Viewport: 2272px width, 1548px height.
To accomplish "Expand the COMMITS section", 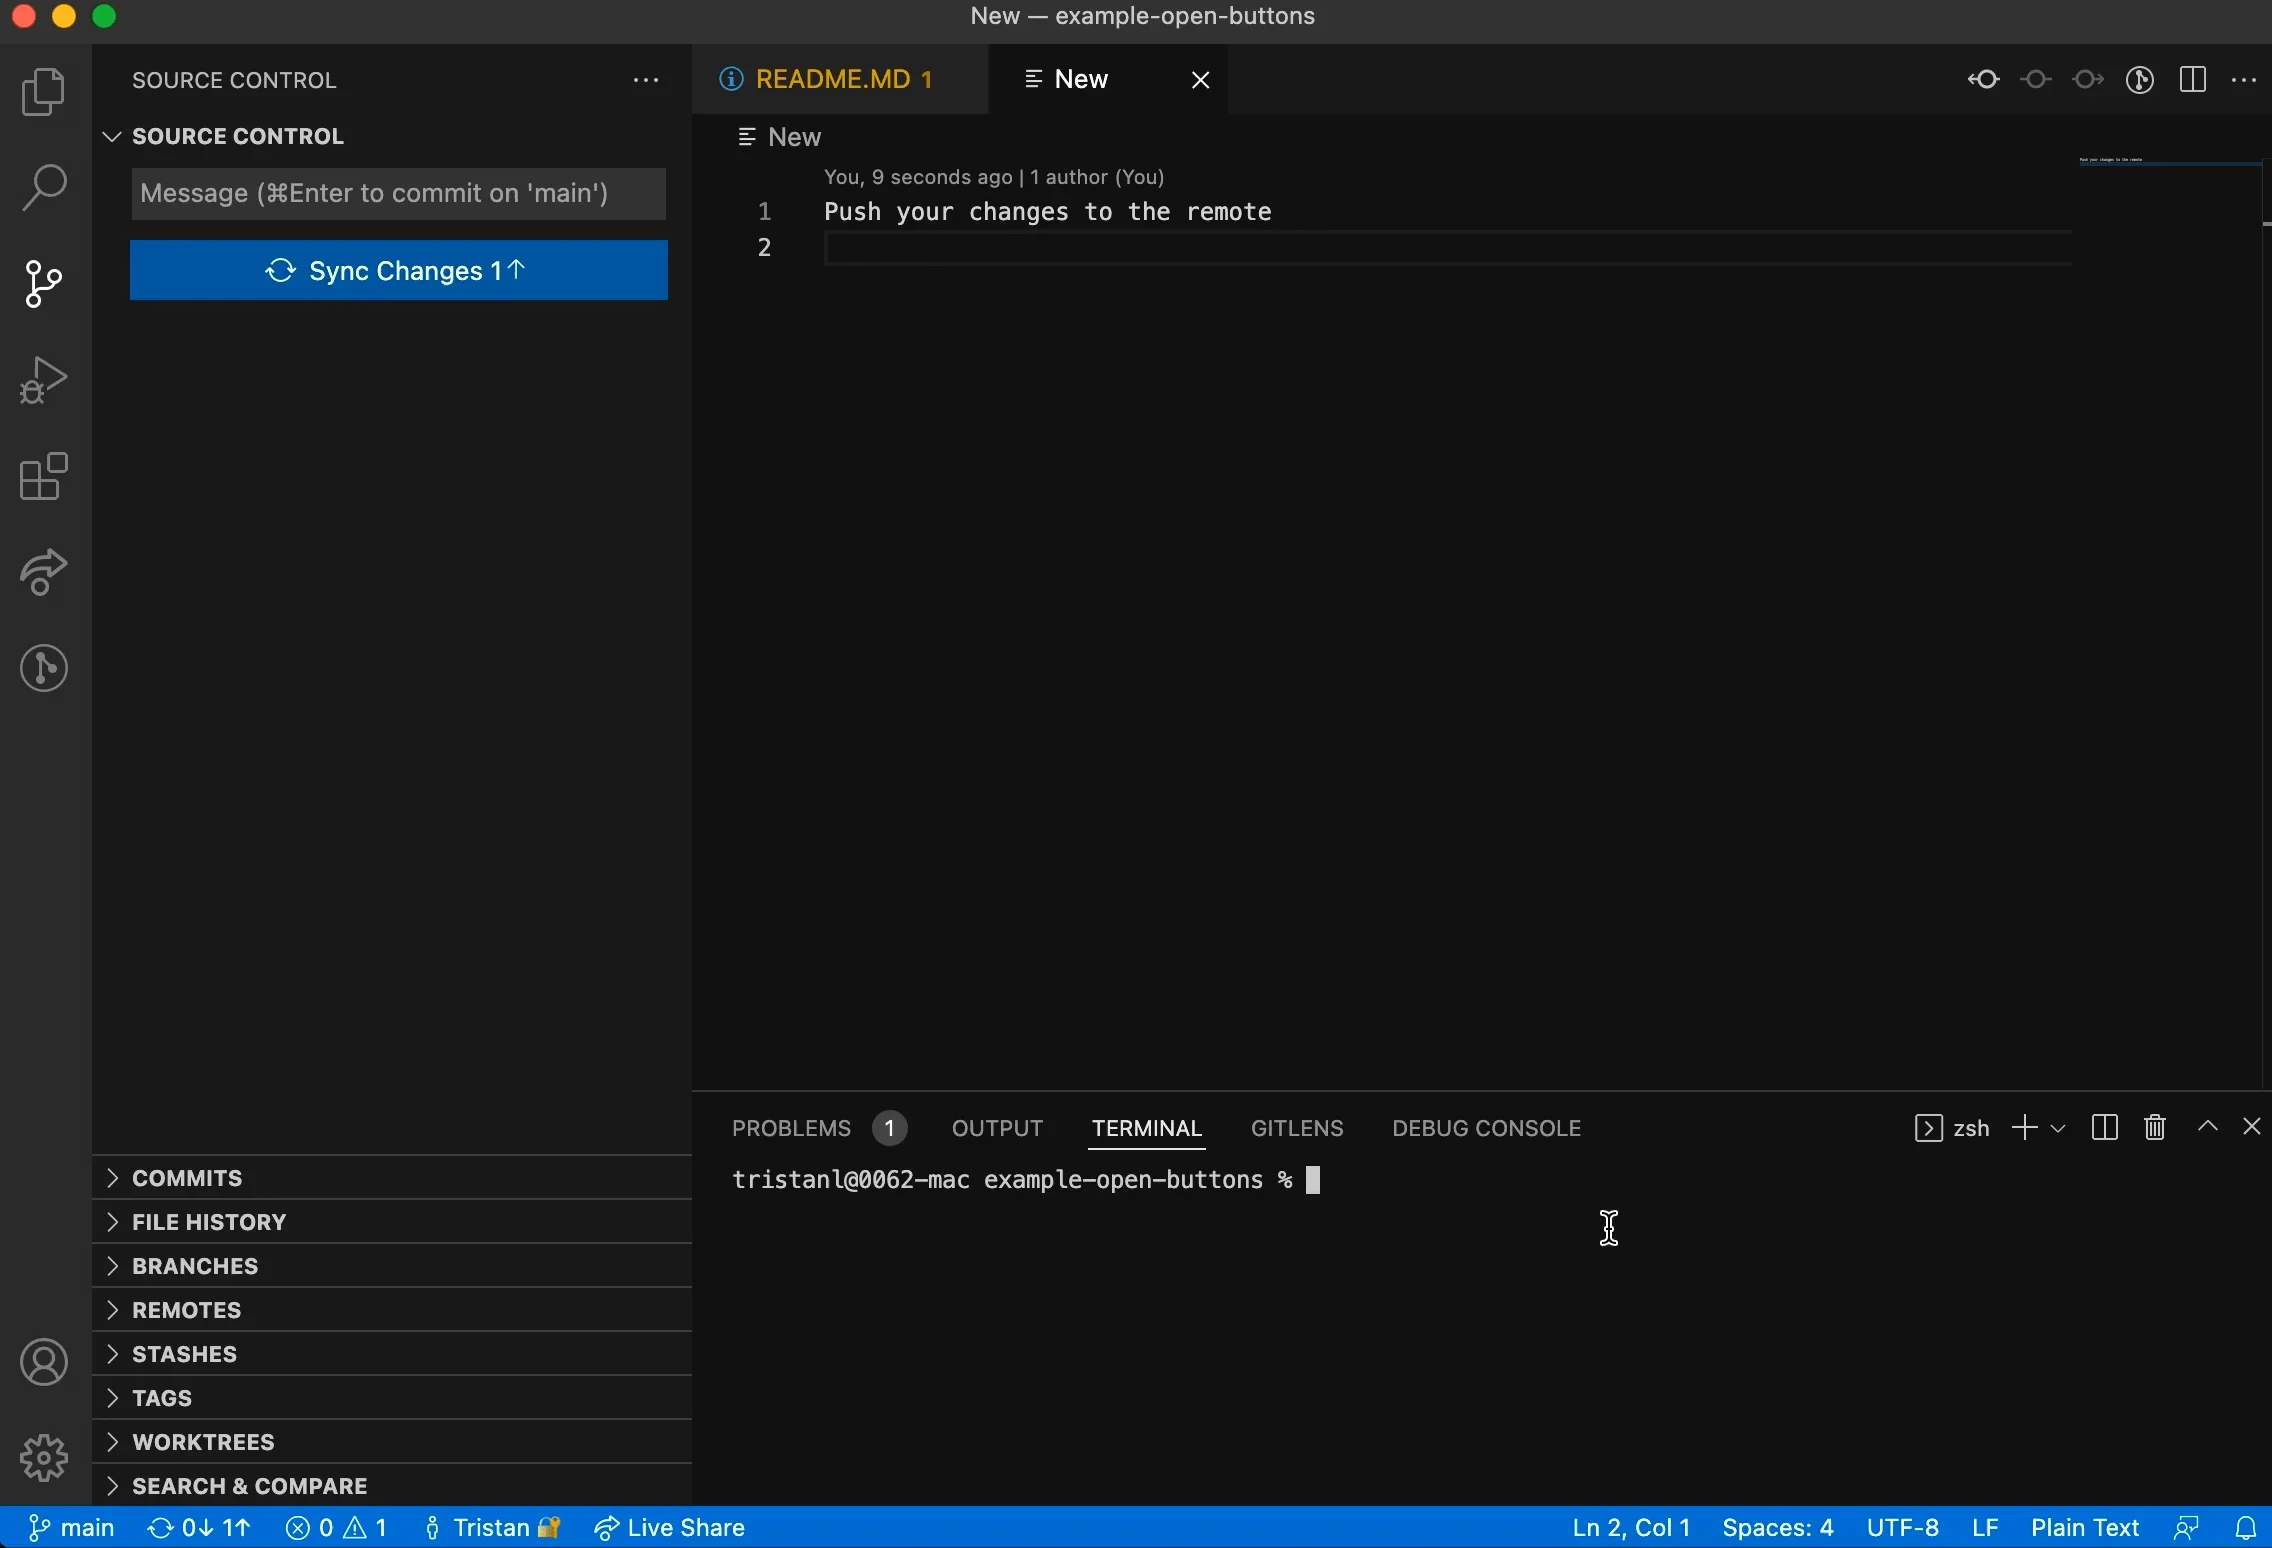I will tap(187, 1178).
